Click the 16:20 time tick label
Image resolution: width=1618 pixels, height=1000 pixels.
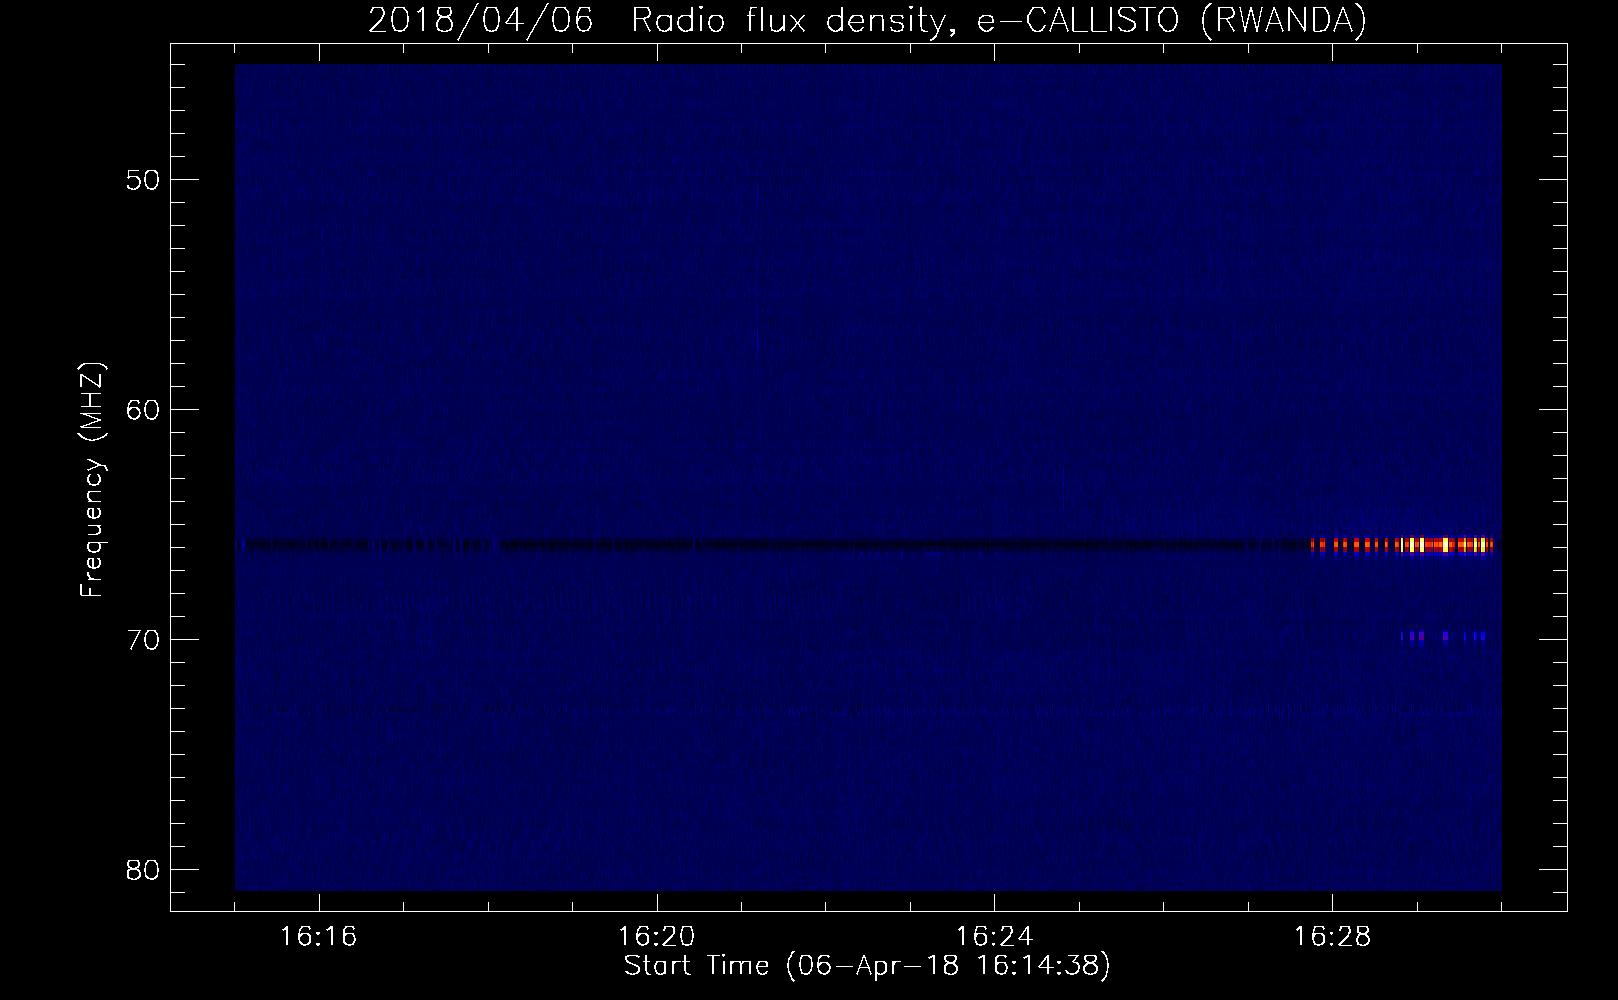[x=657, y=937]
